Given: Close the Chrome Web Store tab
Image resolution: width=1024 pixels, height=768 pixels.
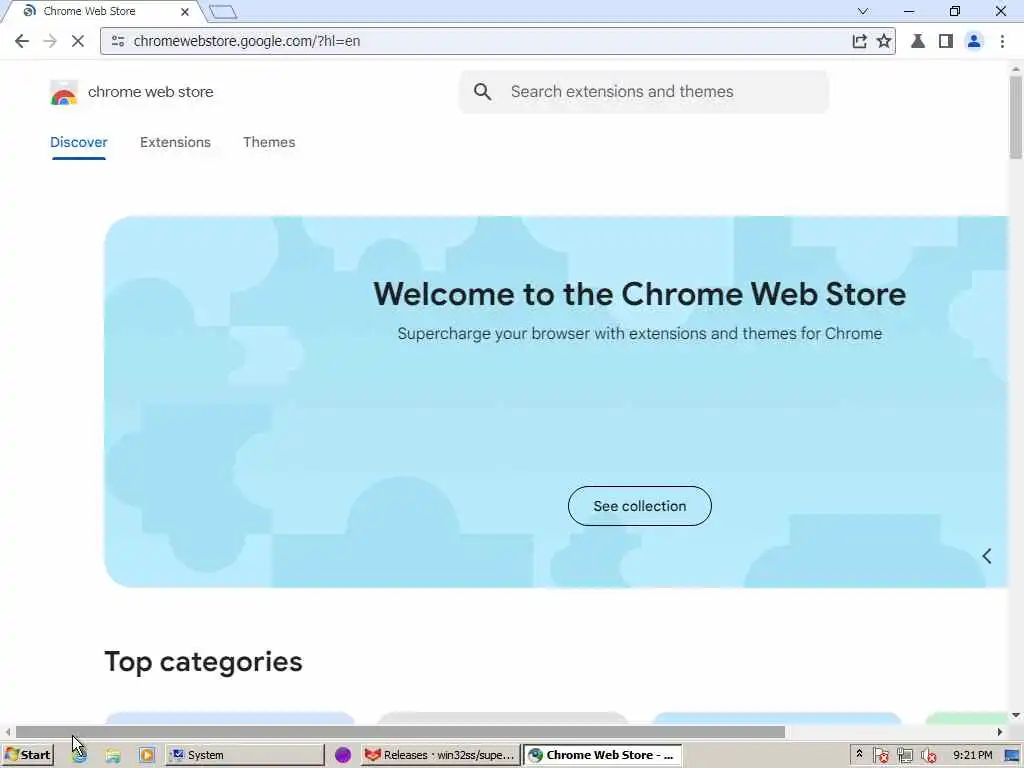Looking at the screenshot, I should click(185, 12).
